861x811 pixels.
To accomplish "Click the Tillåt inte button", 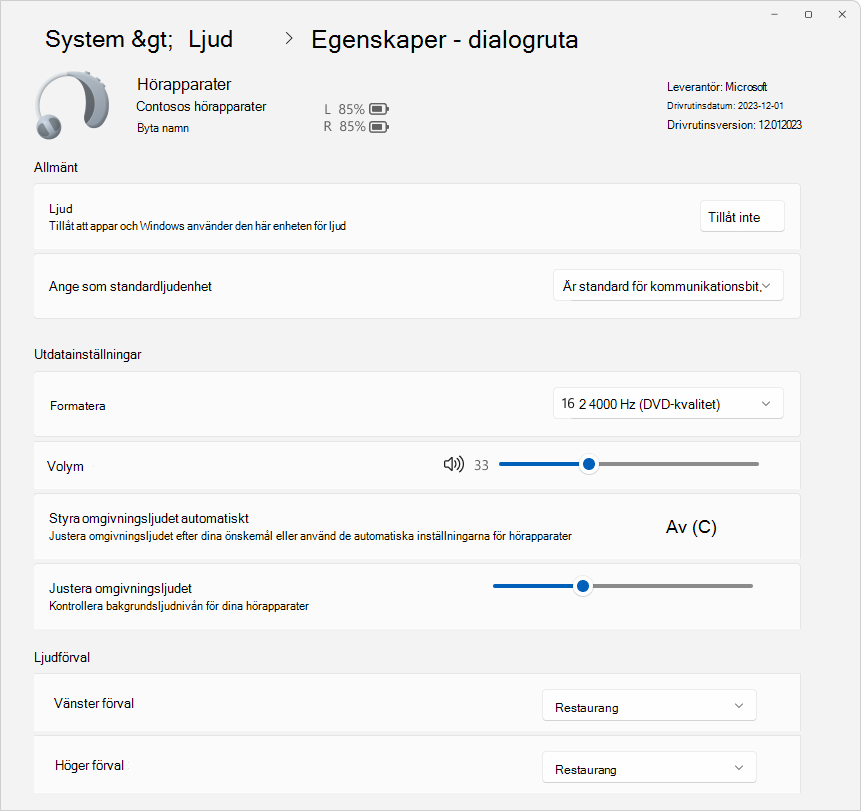I will 742,217.
